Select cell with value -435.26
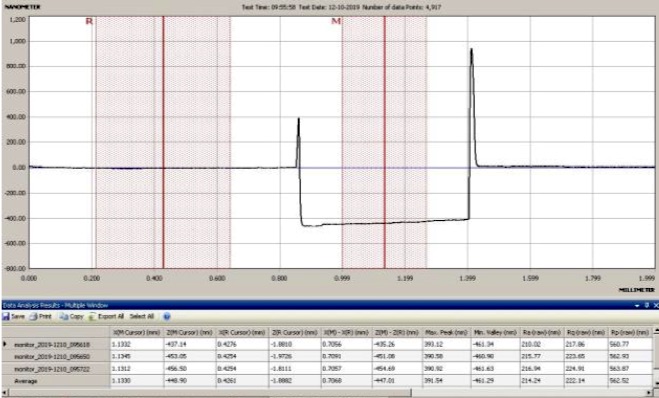This screenshot has height=398, width=659. pos(396,344)
